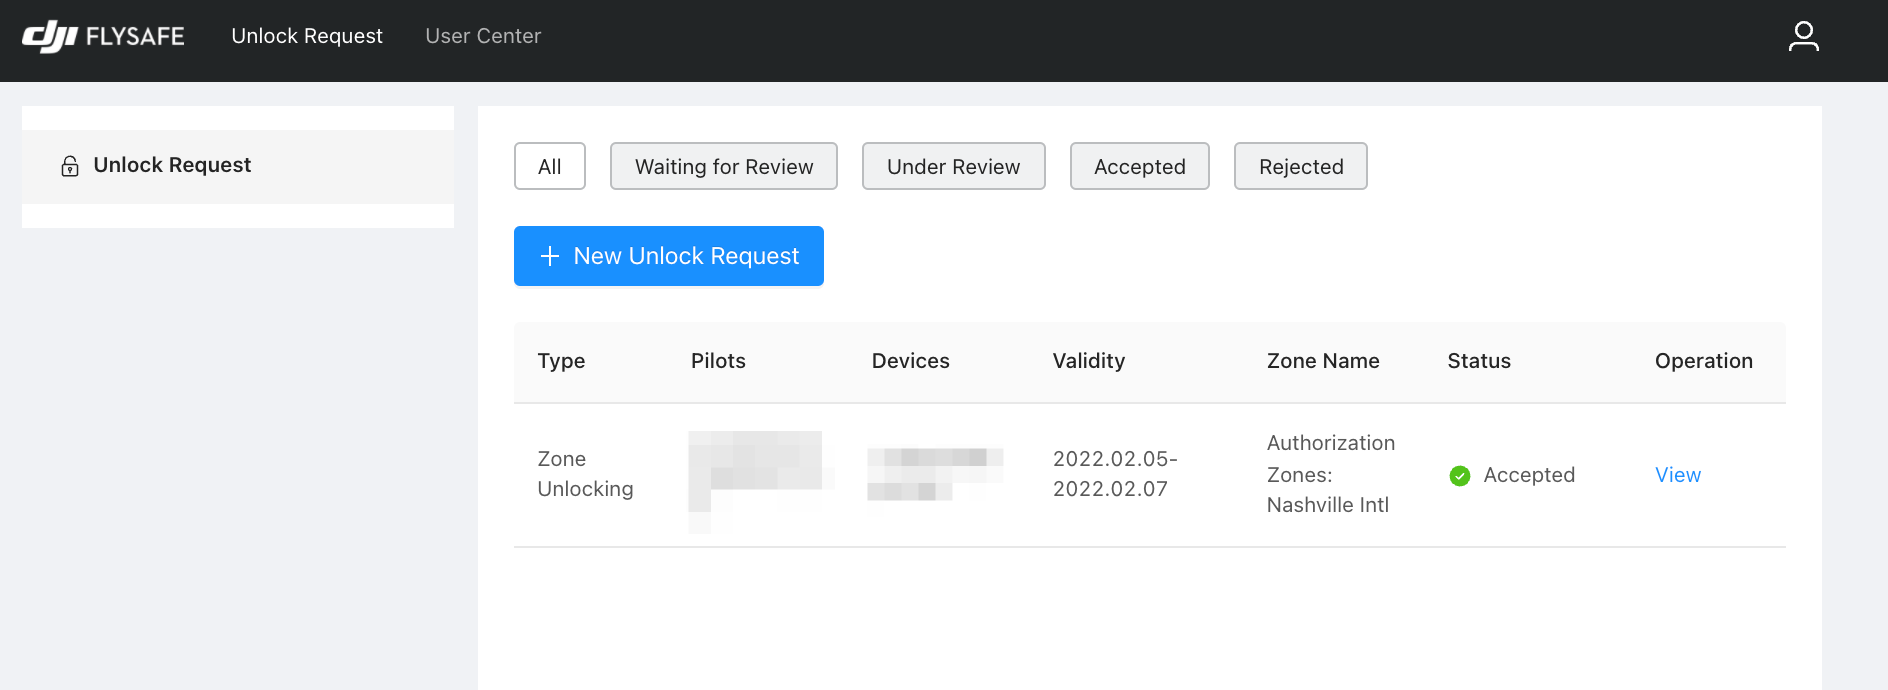Click the Operation column header
Screen dimensions: 1888x690
pos(1703,361)
